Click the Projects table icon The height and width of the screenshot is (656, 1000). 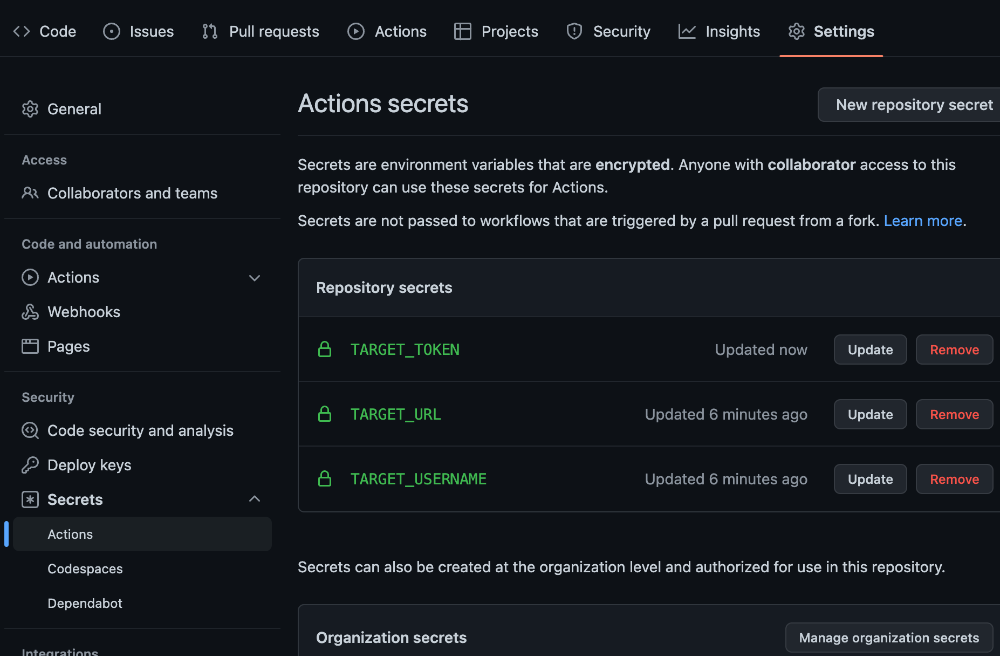[x=462, y=31]
